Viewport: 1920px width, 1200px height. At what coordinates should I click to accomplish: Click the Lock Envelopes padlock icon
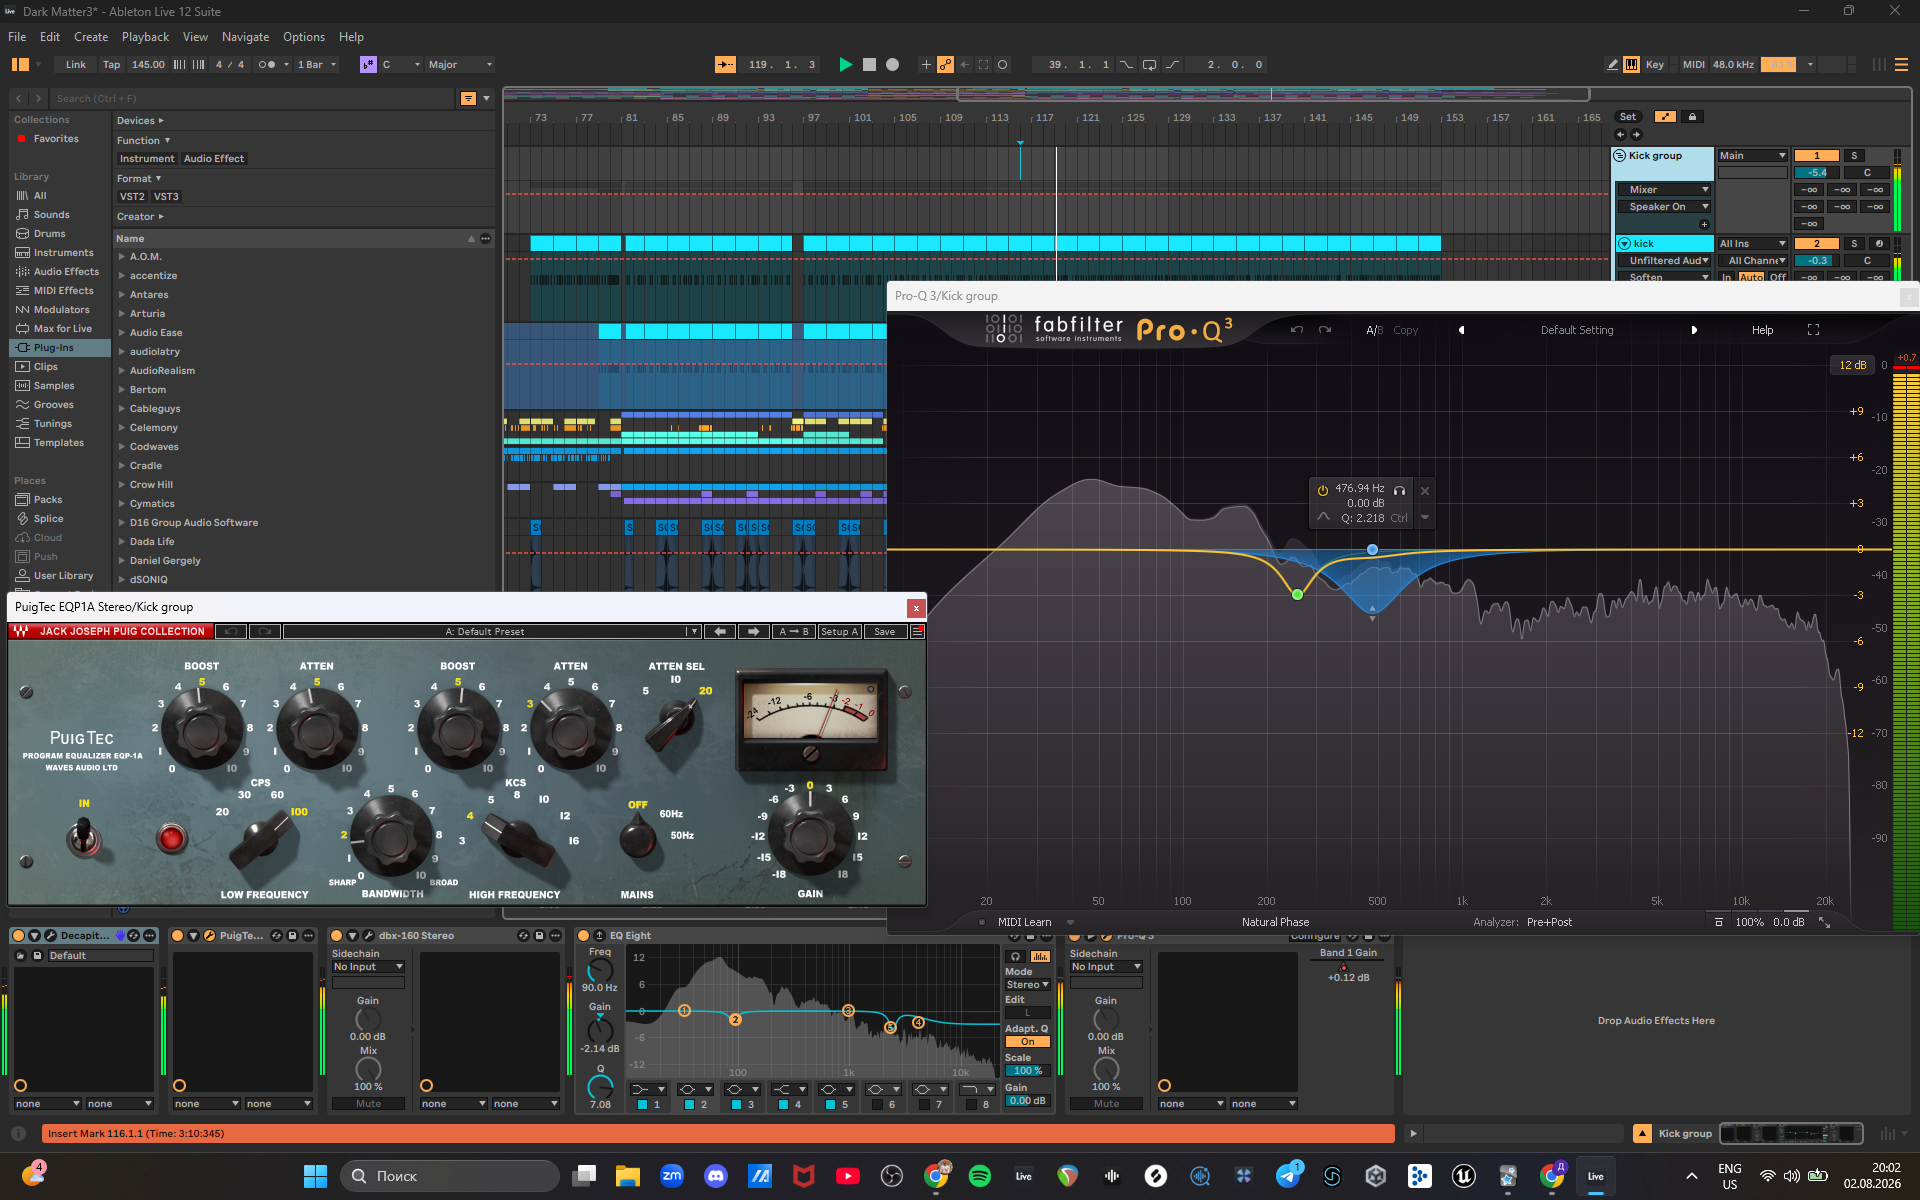coord(1692,117)
